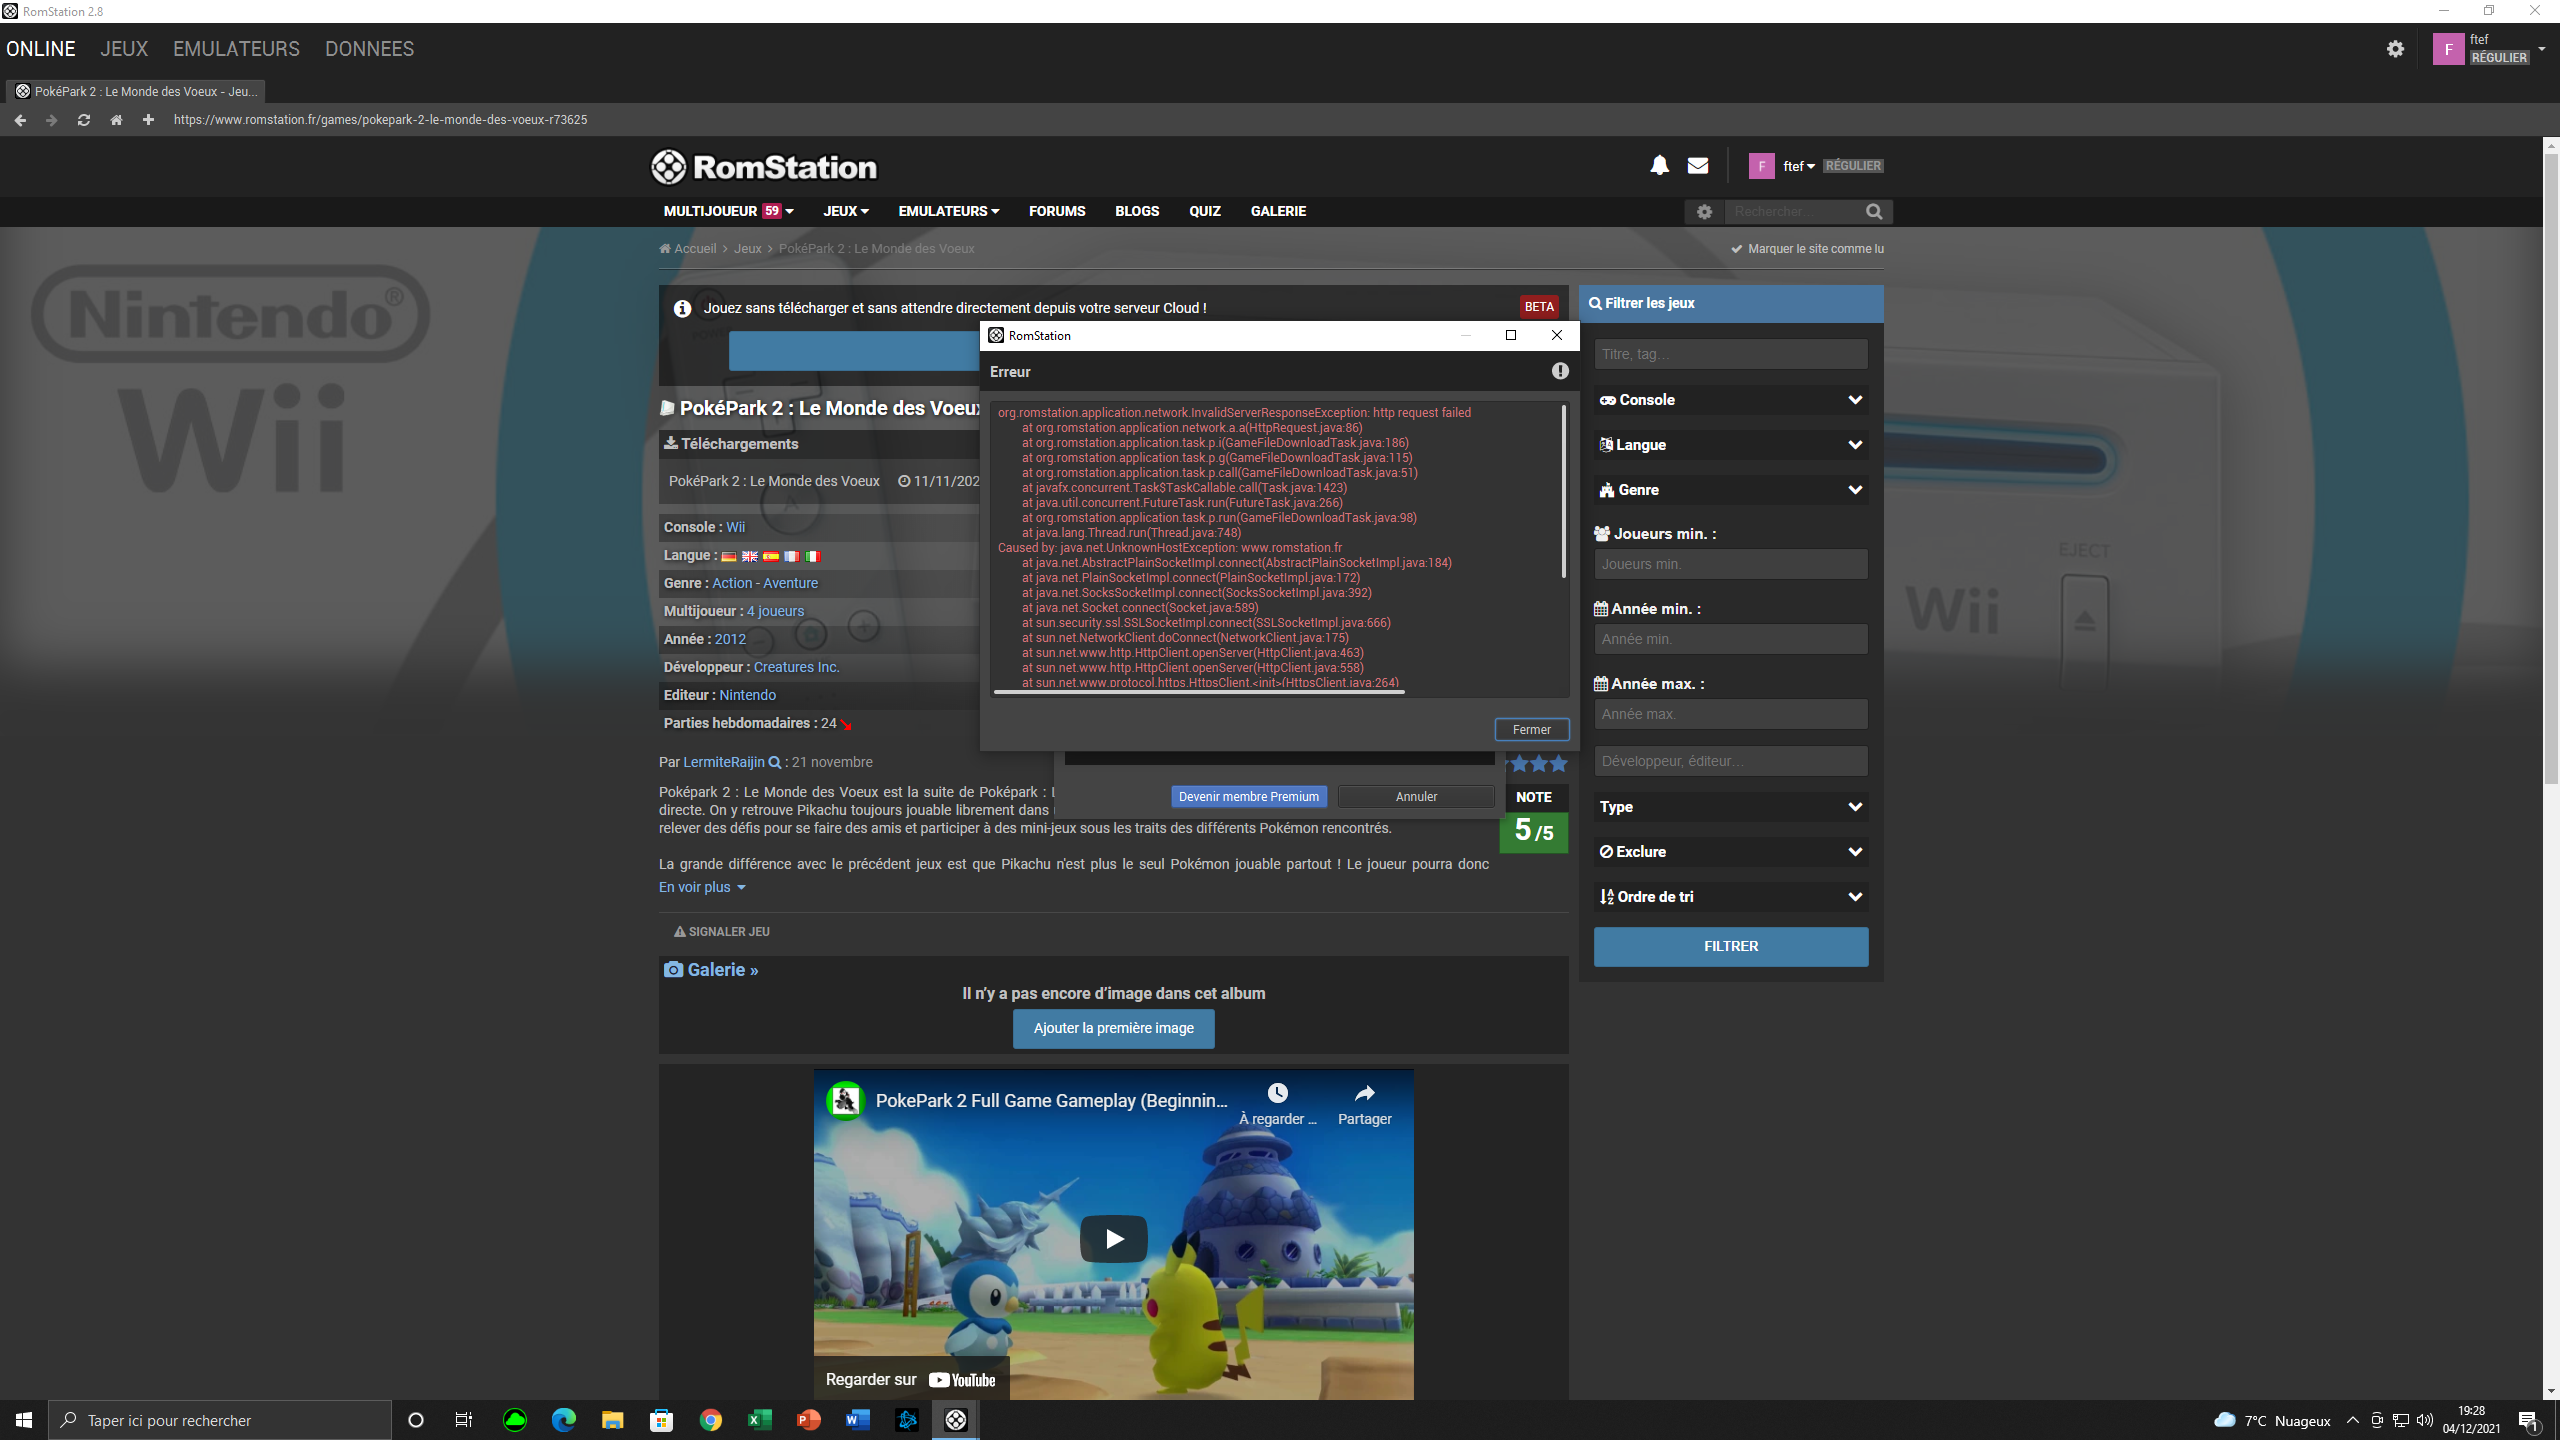The width and height of the screenshot is (2560, 1440).
Task: Click the error log horizontal scrollbar
Action: coord(1199,691)
